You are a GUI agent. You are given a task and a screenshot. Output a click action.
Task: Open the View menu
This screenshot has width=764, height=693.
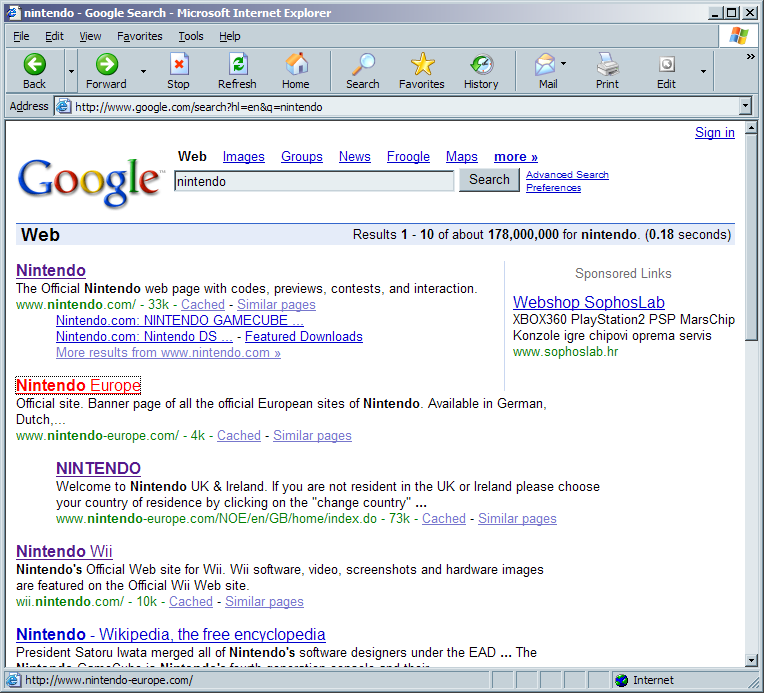90,36
